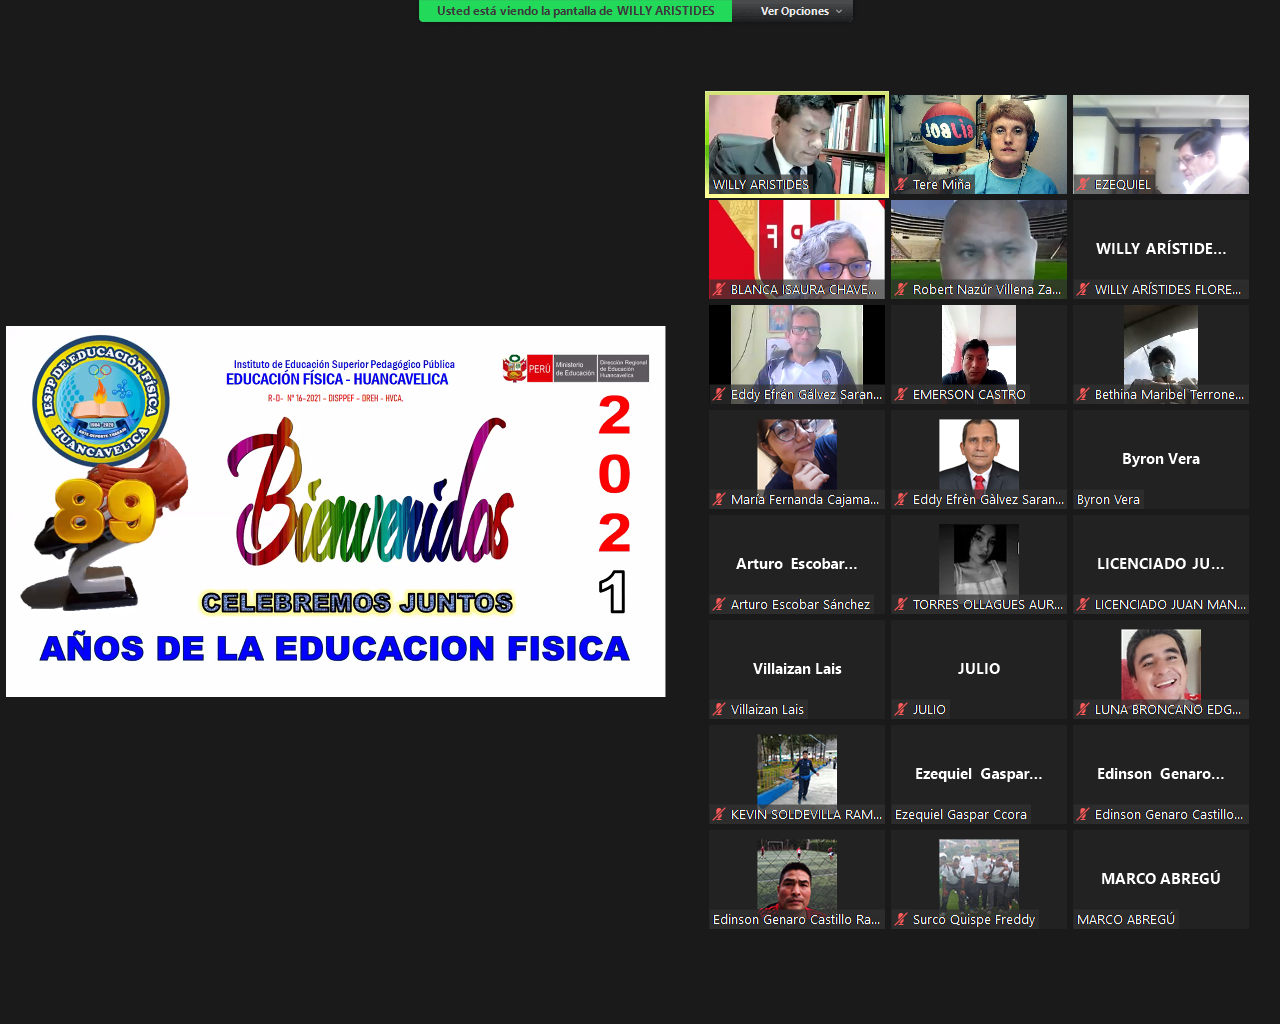This screenshot has width=1280, height=1024.
Task: Click the muted mic icon on EZEQUIEL tile
Action: (x=1083, y=185)
